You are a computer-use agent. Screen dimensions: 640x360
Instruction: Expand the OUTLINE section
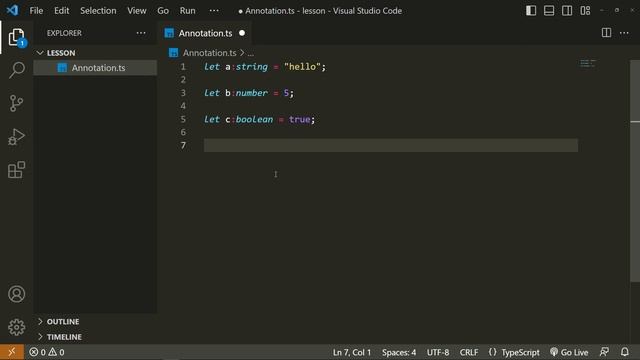point(63,322)
